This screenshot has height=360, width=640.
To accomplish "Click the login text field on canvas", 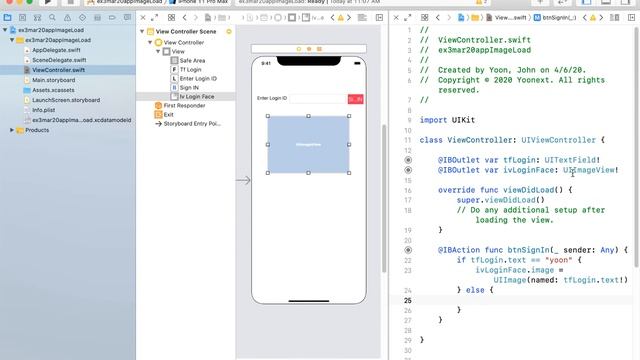I will [x=318, y=98].
